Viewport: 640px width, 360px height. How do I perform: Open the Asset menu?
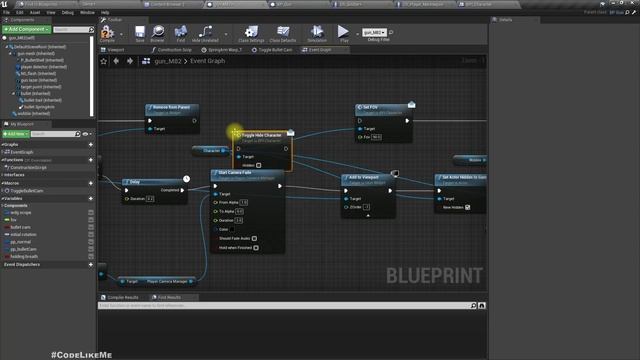point(35,13)
